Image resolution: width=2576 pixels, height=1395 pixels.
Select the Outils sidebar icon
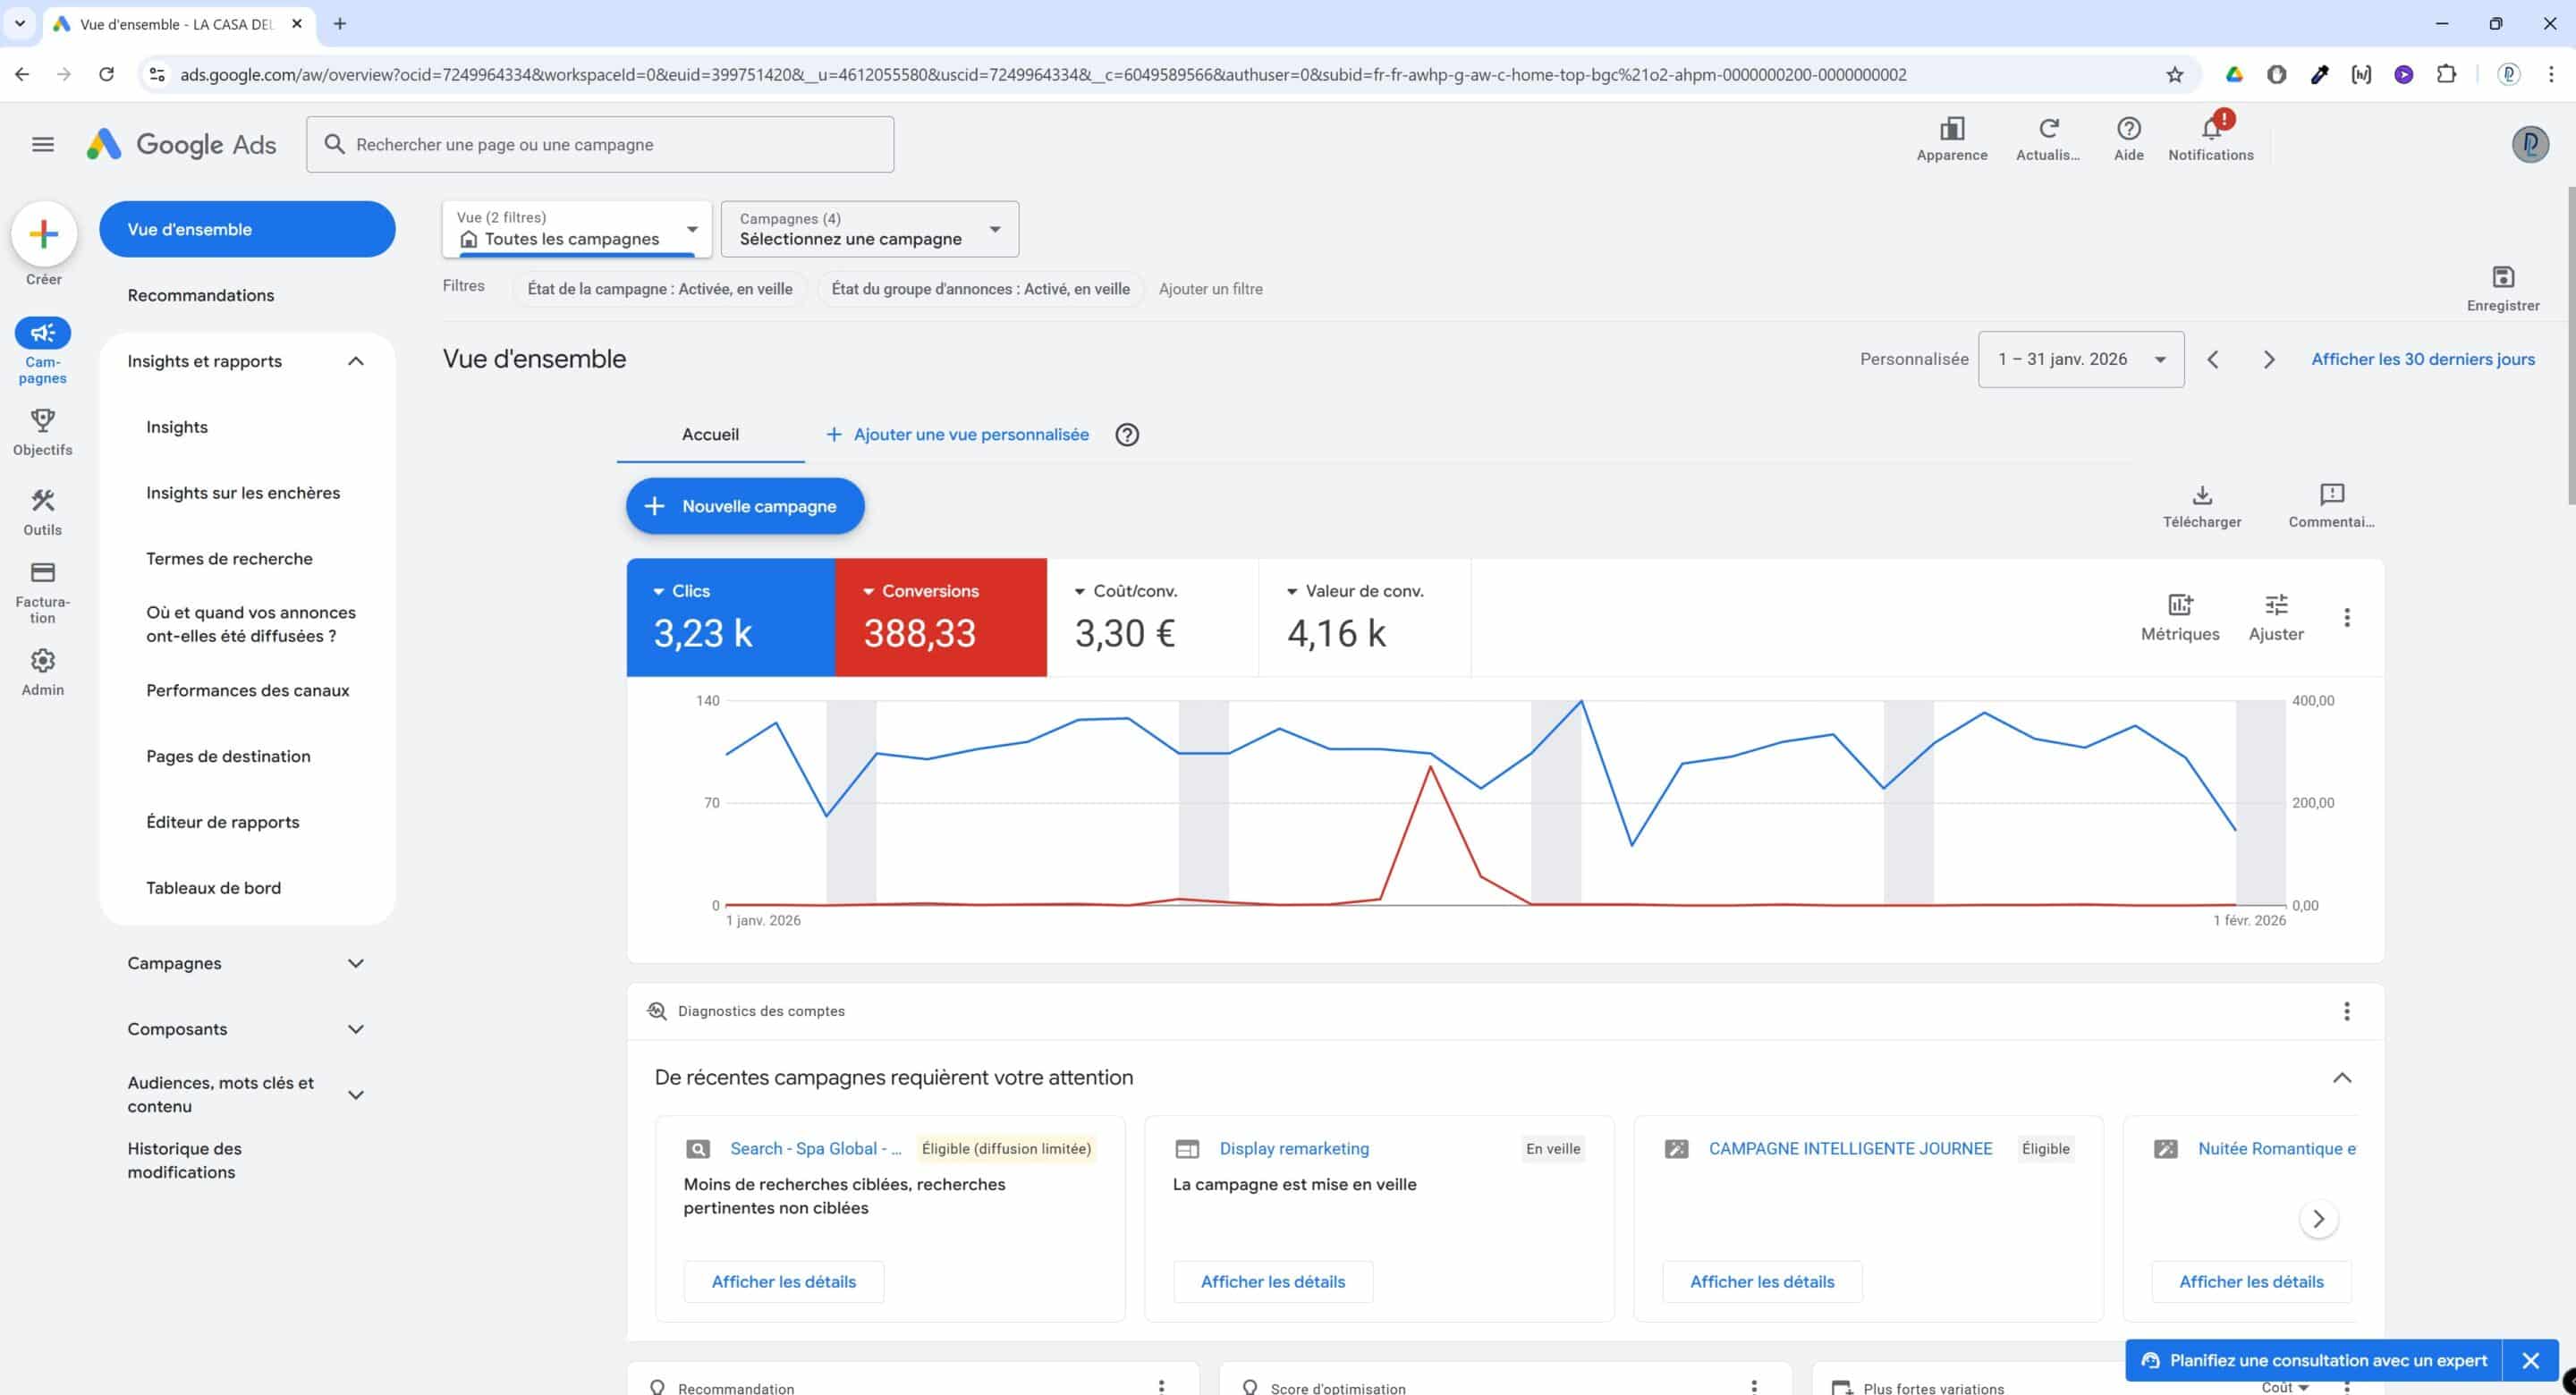[43, 502]
